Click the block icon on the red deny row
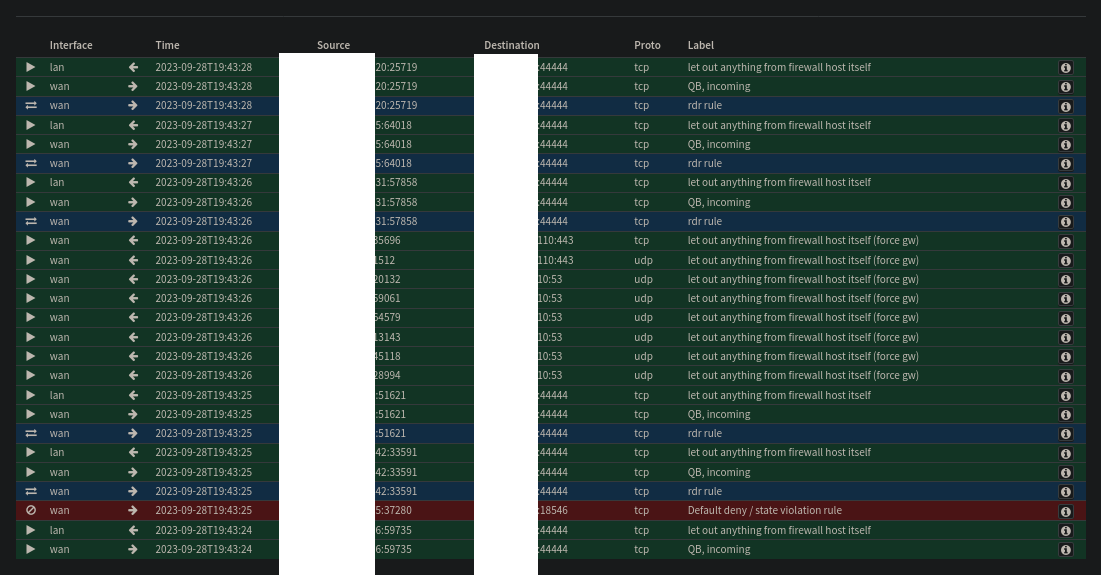 click(x=31, y=510)
